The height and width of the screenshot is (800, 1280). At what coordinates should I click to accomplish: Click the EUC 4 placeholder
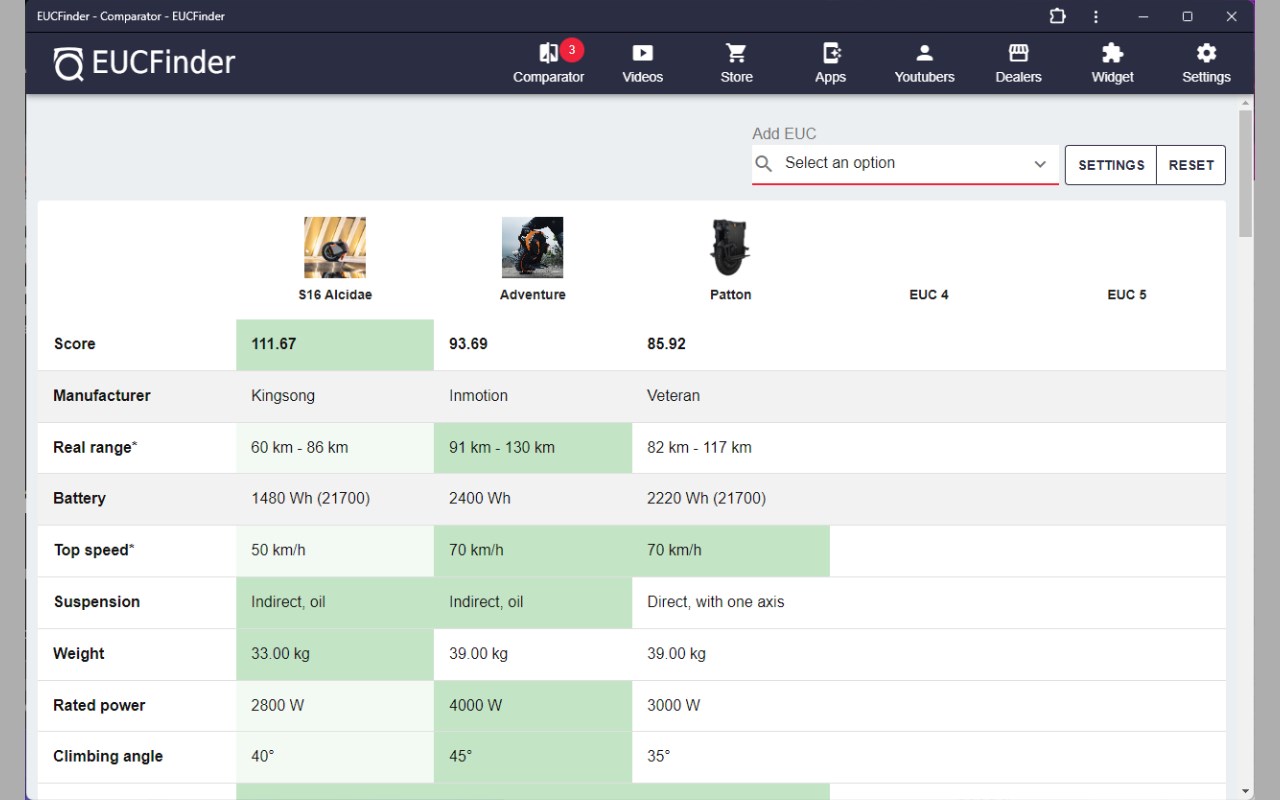pos(929,295)
